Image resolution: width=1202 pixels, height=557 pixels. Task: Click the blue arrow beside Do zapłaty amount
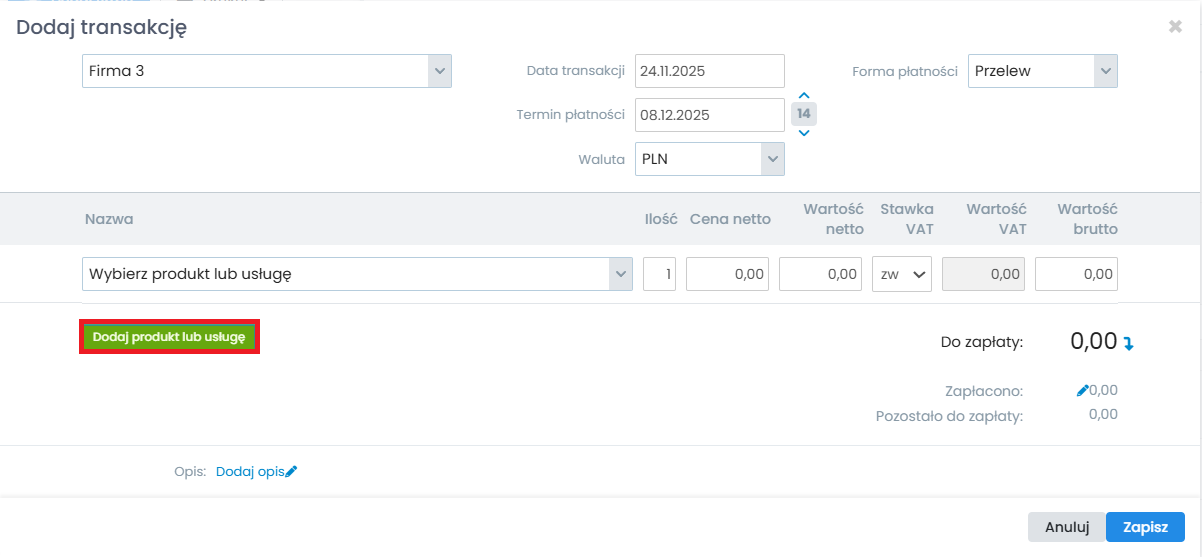click(1129, 343)
